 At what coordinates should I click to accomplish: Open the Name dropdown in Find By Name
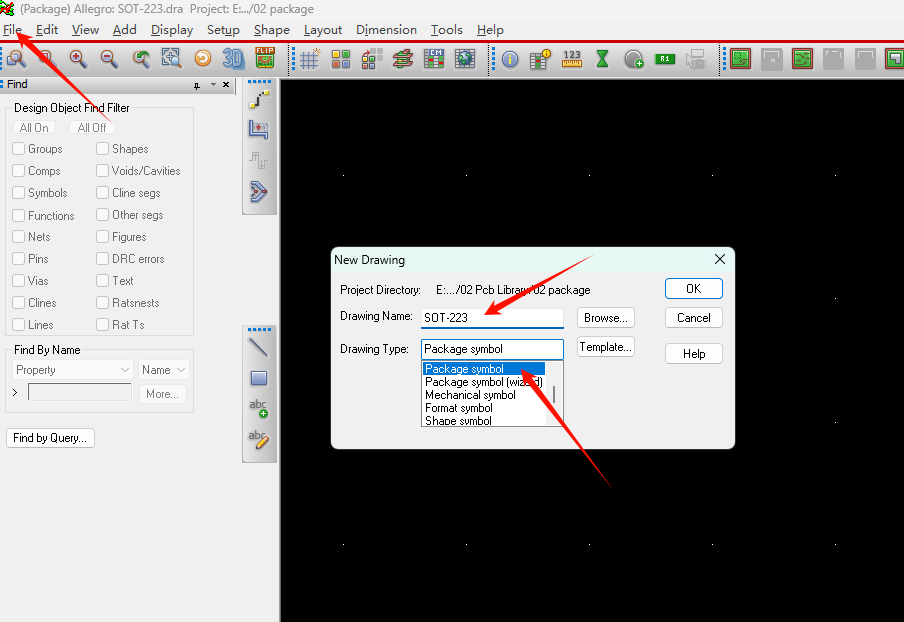(x=163, y=370)
